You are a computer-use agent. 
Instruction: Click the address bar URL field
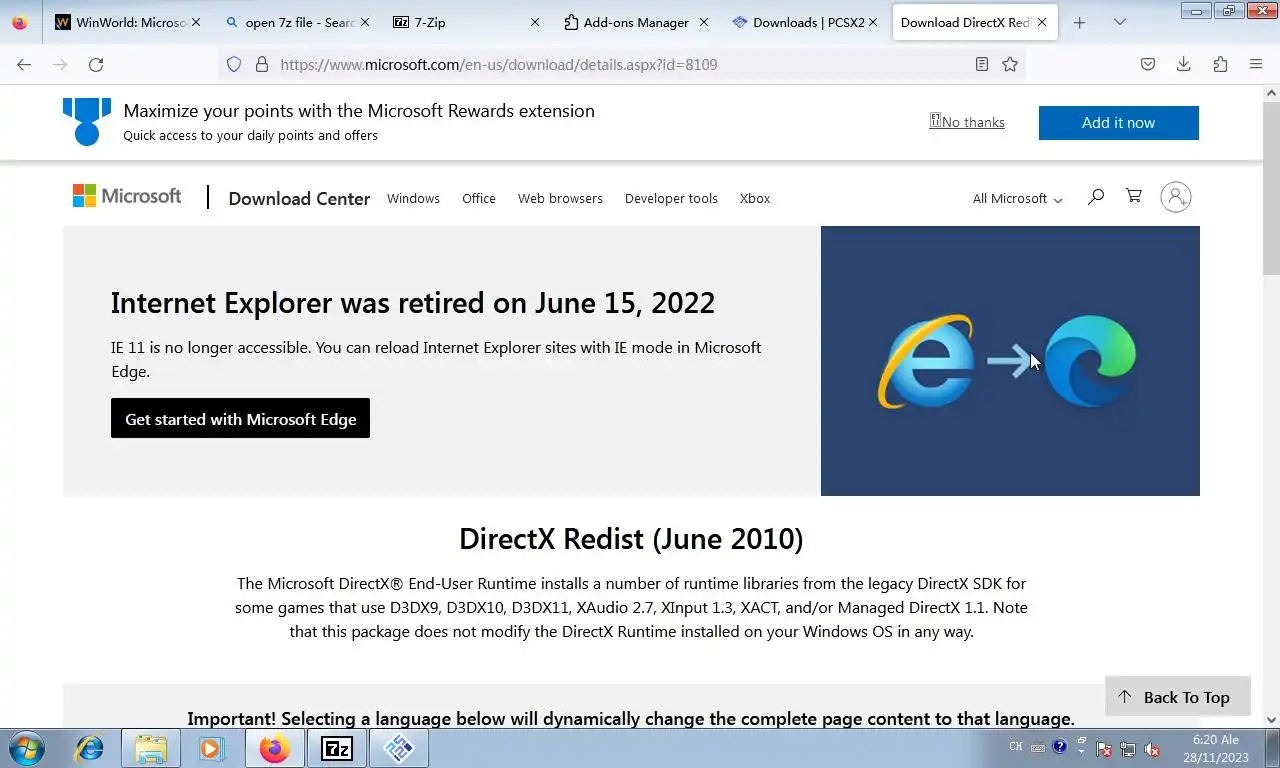(620, 64)
